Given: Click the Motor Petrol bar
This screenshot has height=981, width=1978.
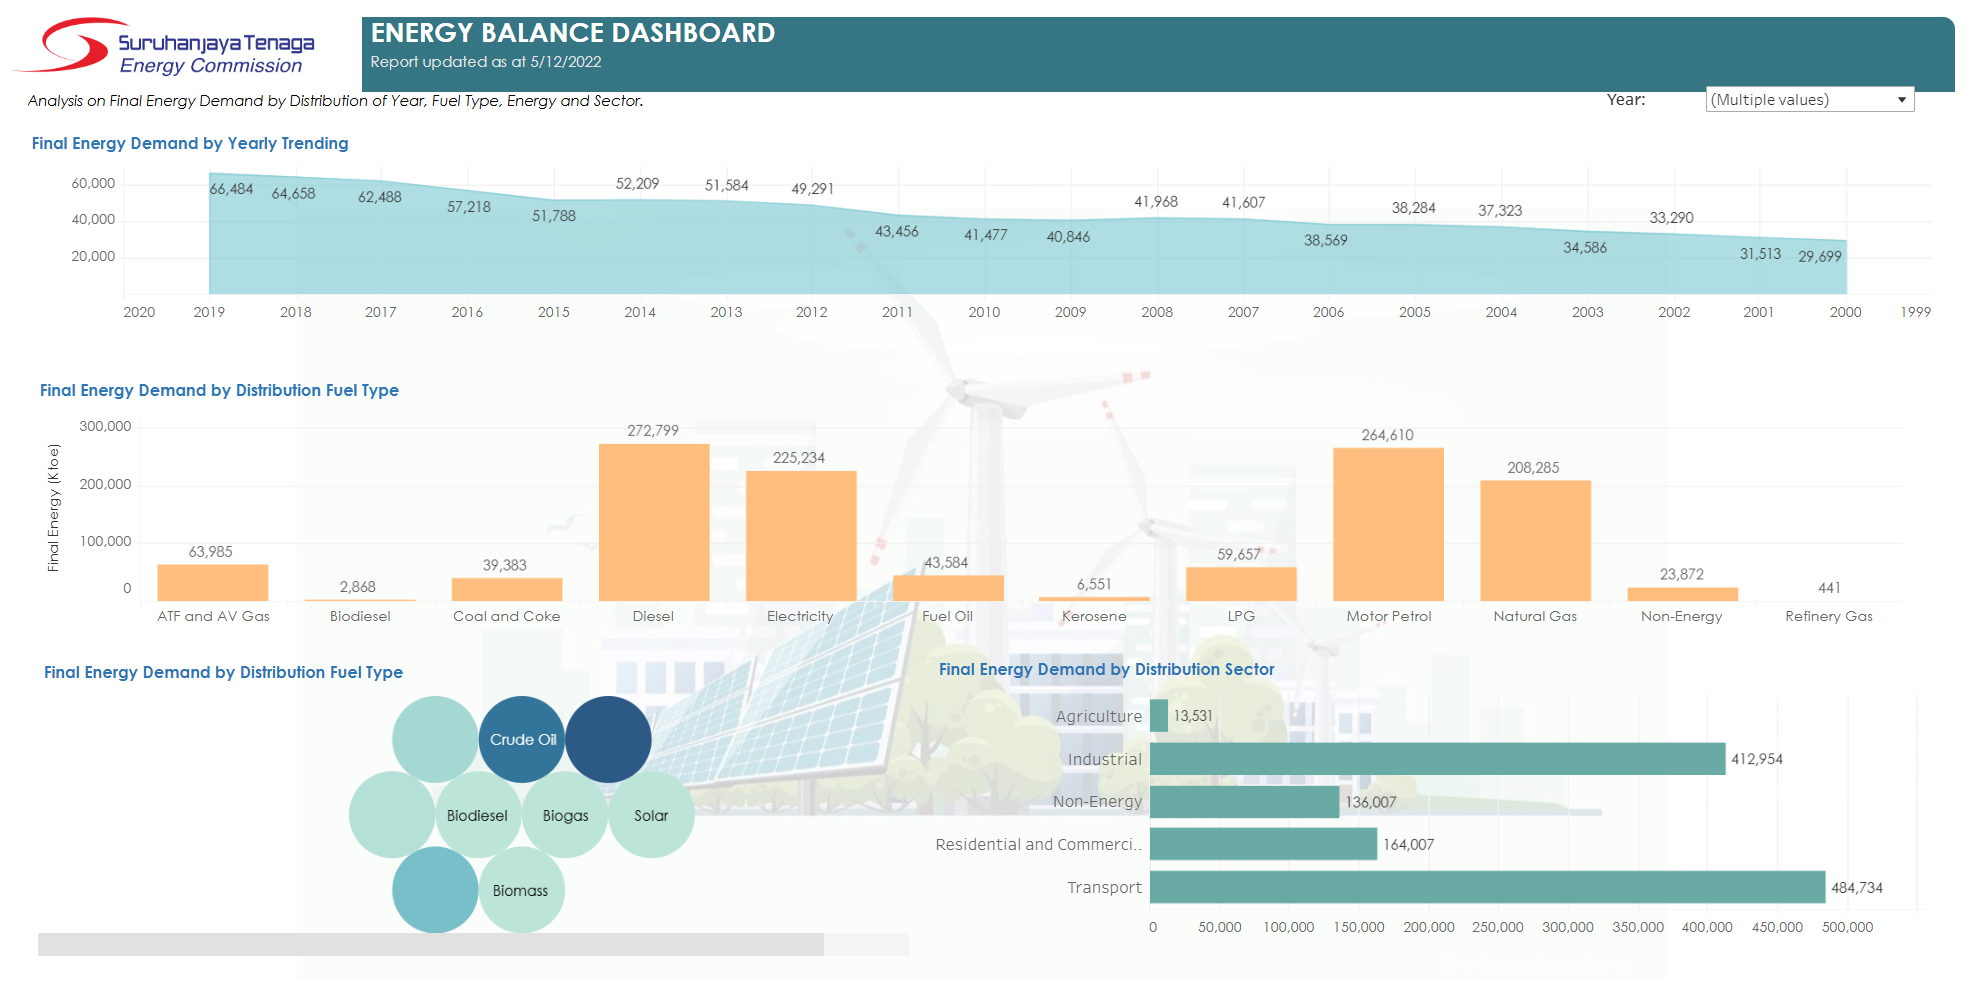Looking at the screenshot, I should 1388,524.
